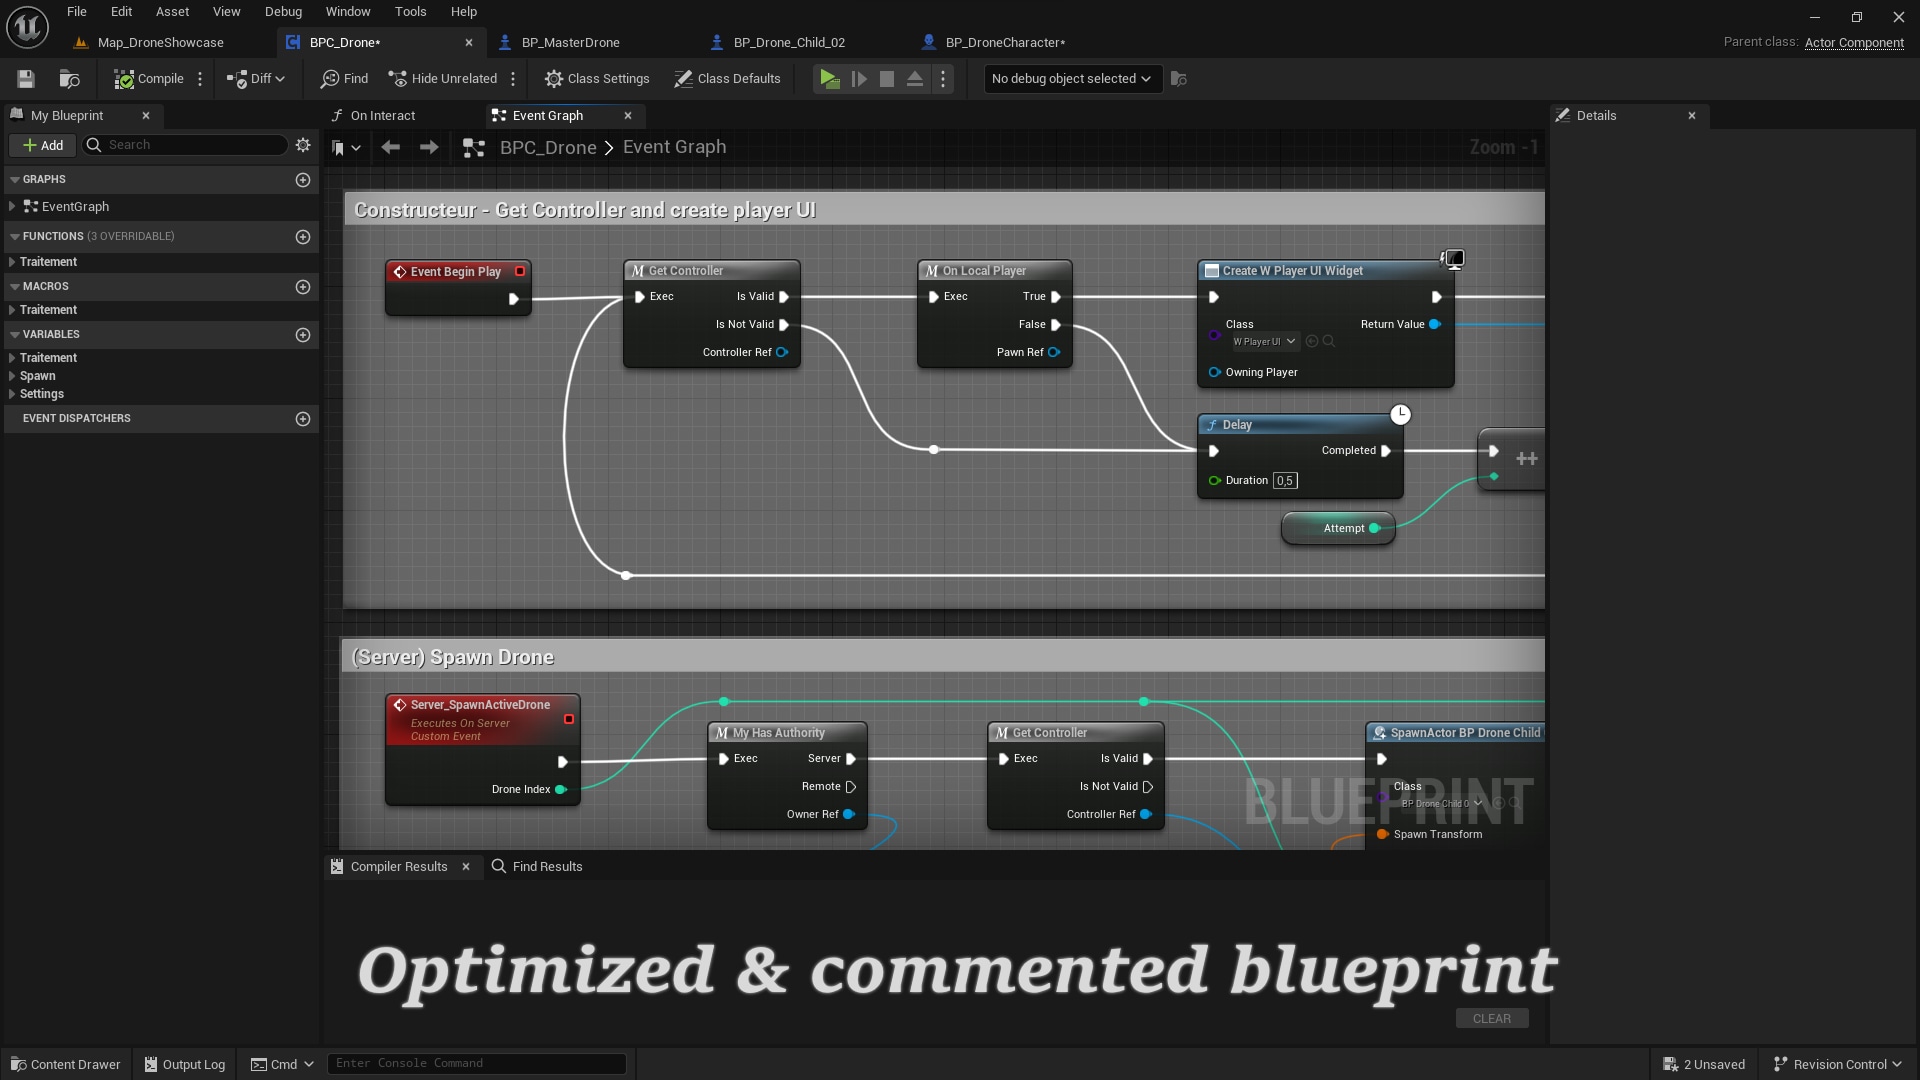Toggle the Content Drawer panel
The image size is (1920, 1080).
coord(65,1064)
